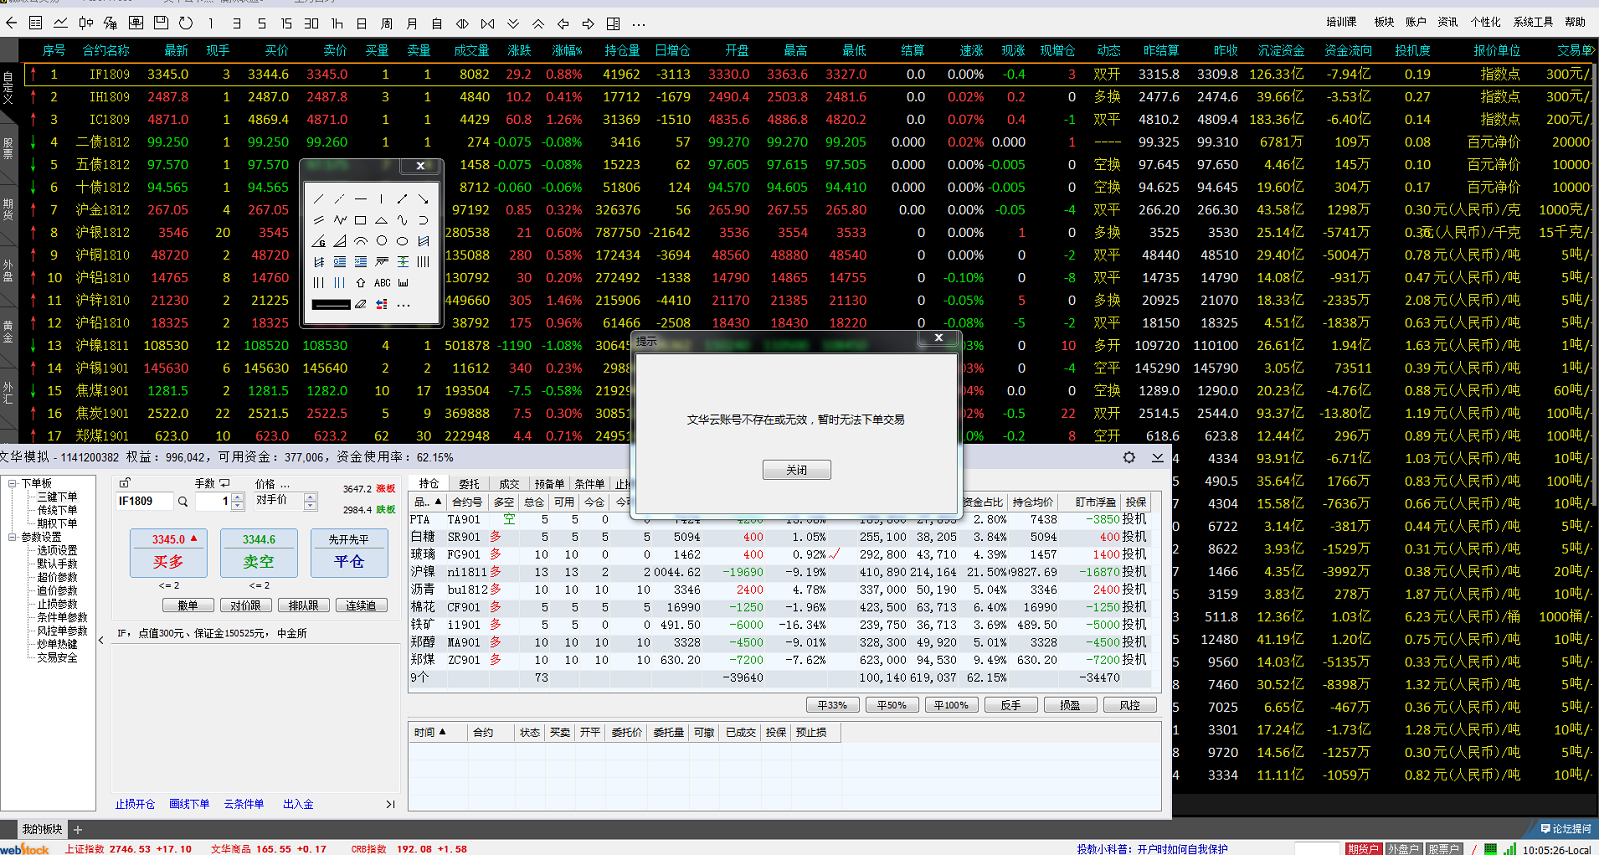This screenshot has height=855, width=1599.
Task: Click the black line style swatch
Action: [330, 304]
